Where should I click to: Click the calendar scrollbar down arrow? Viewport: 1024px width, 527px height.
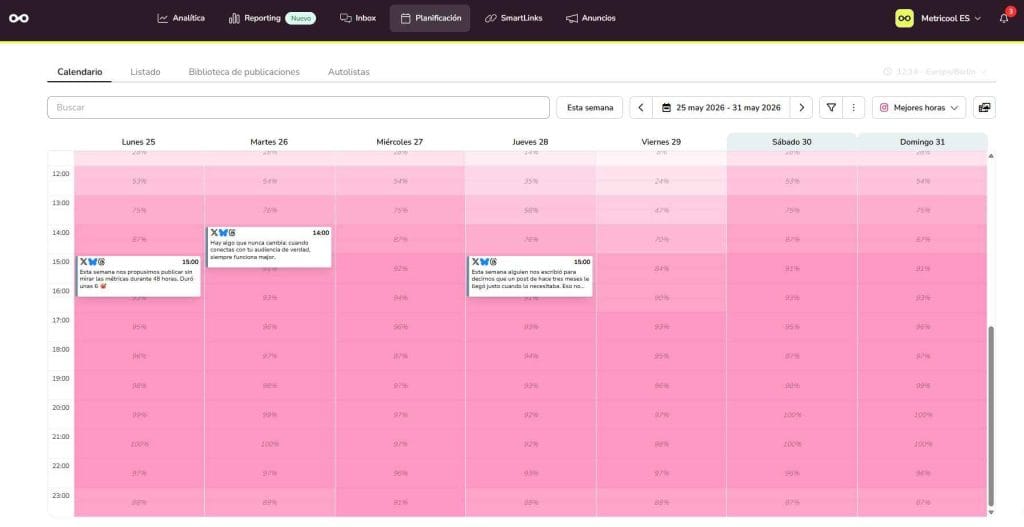(x=991, y=512)
